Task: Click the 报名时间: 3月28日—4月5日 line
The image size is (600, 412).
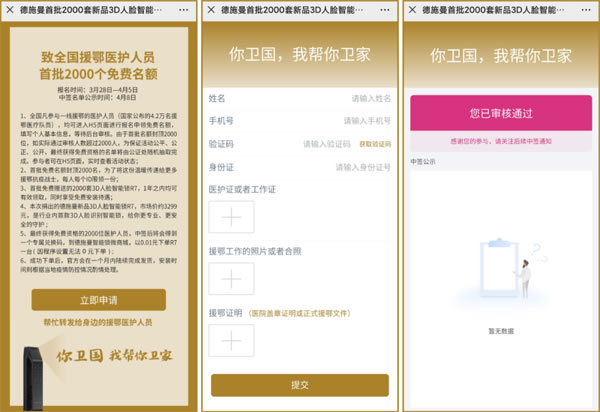Action: (98, 90)
